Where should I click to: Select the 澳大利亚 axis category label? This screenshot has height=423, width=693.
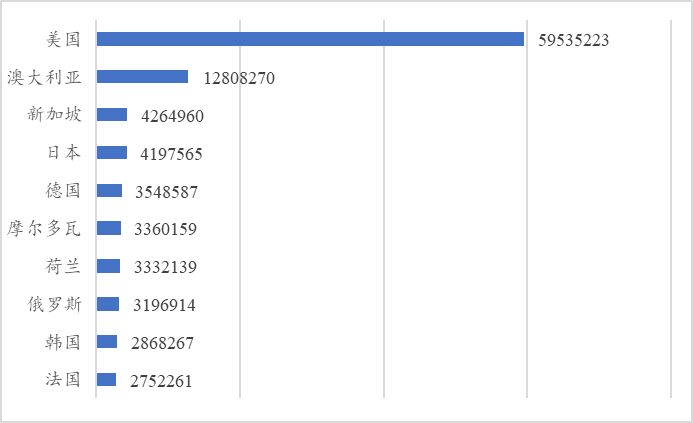[x=44, y=77]
